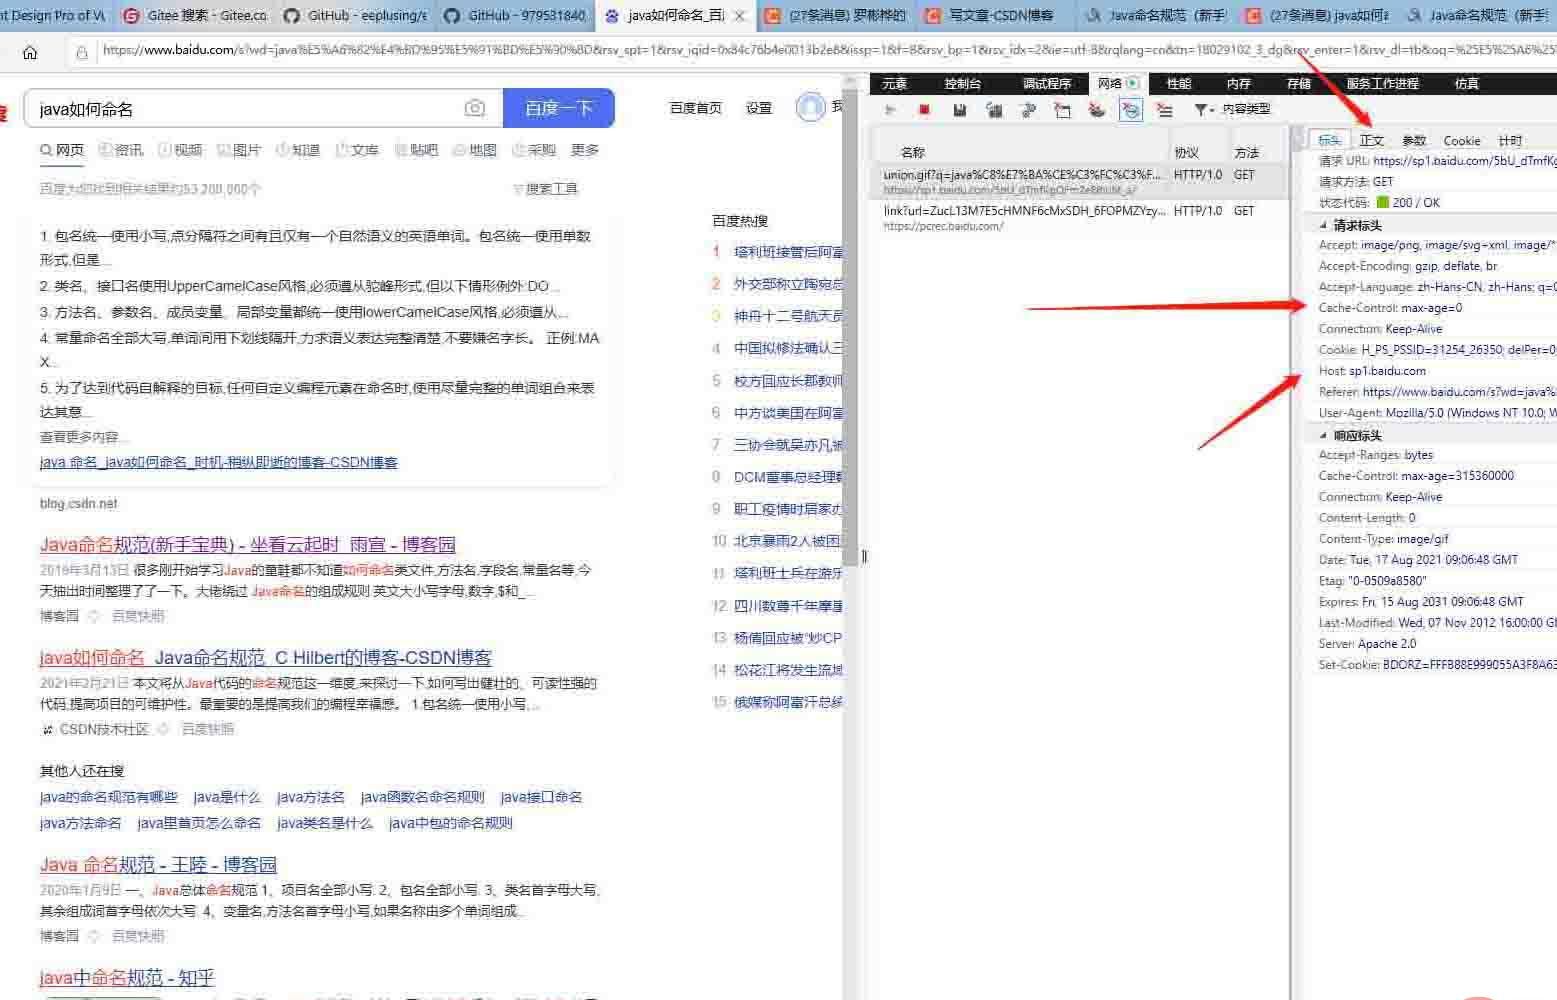Viewport: 1557px width, 1000px height.
Task: Open the 服务工作进程 devtools tab
Action: (1382, 84)
